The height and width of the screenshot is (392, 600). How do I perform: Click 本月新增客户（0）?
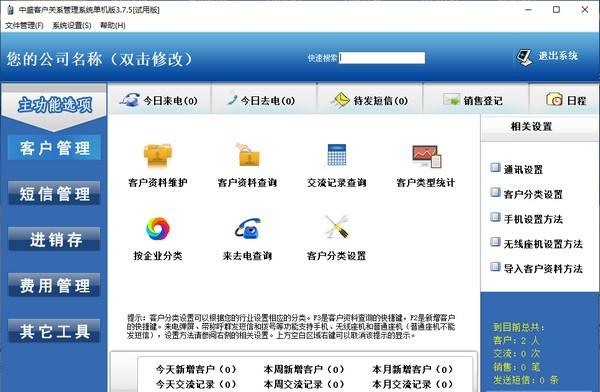pos(412,369)
